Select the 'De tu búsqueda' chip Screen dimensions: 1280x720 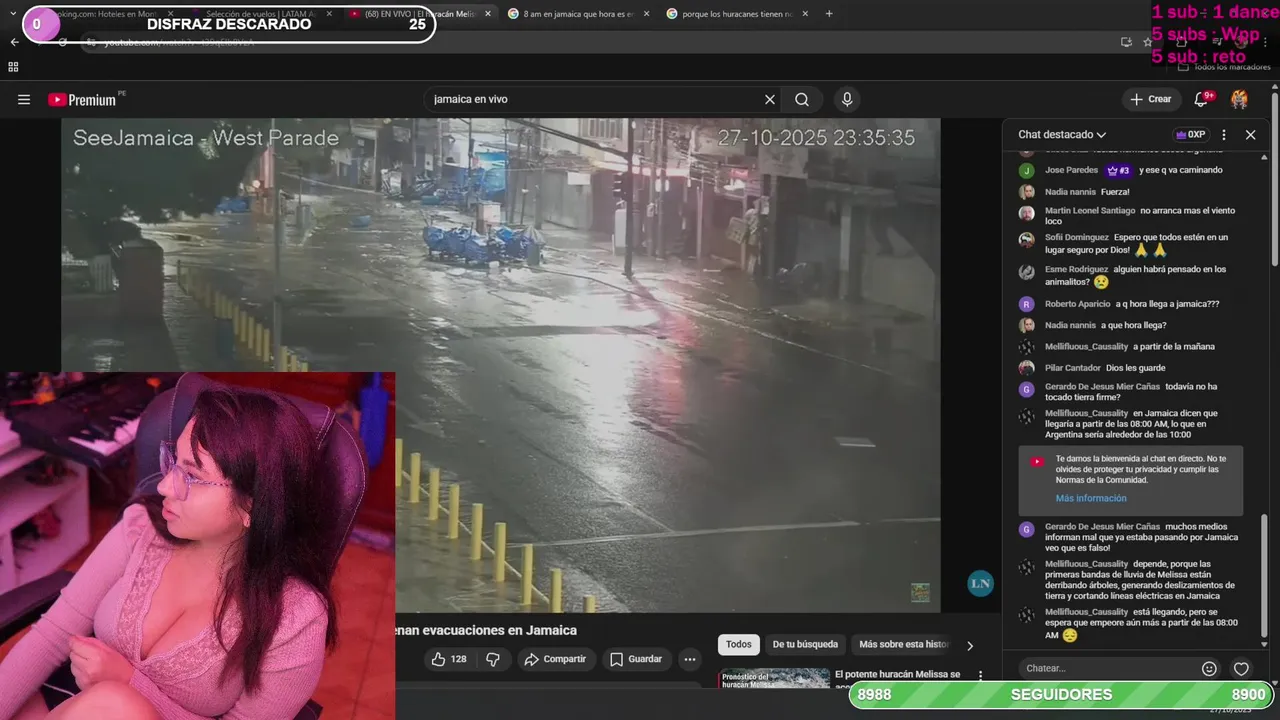(805, 644)
